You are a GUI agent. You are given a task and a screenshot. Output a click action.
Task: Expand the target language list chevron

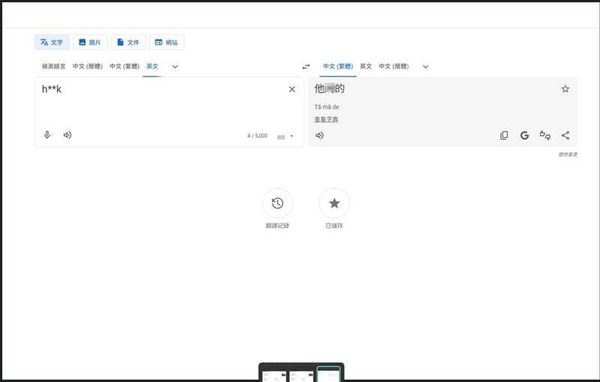click(x=425, y=67)
